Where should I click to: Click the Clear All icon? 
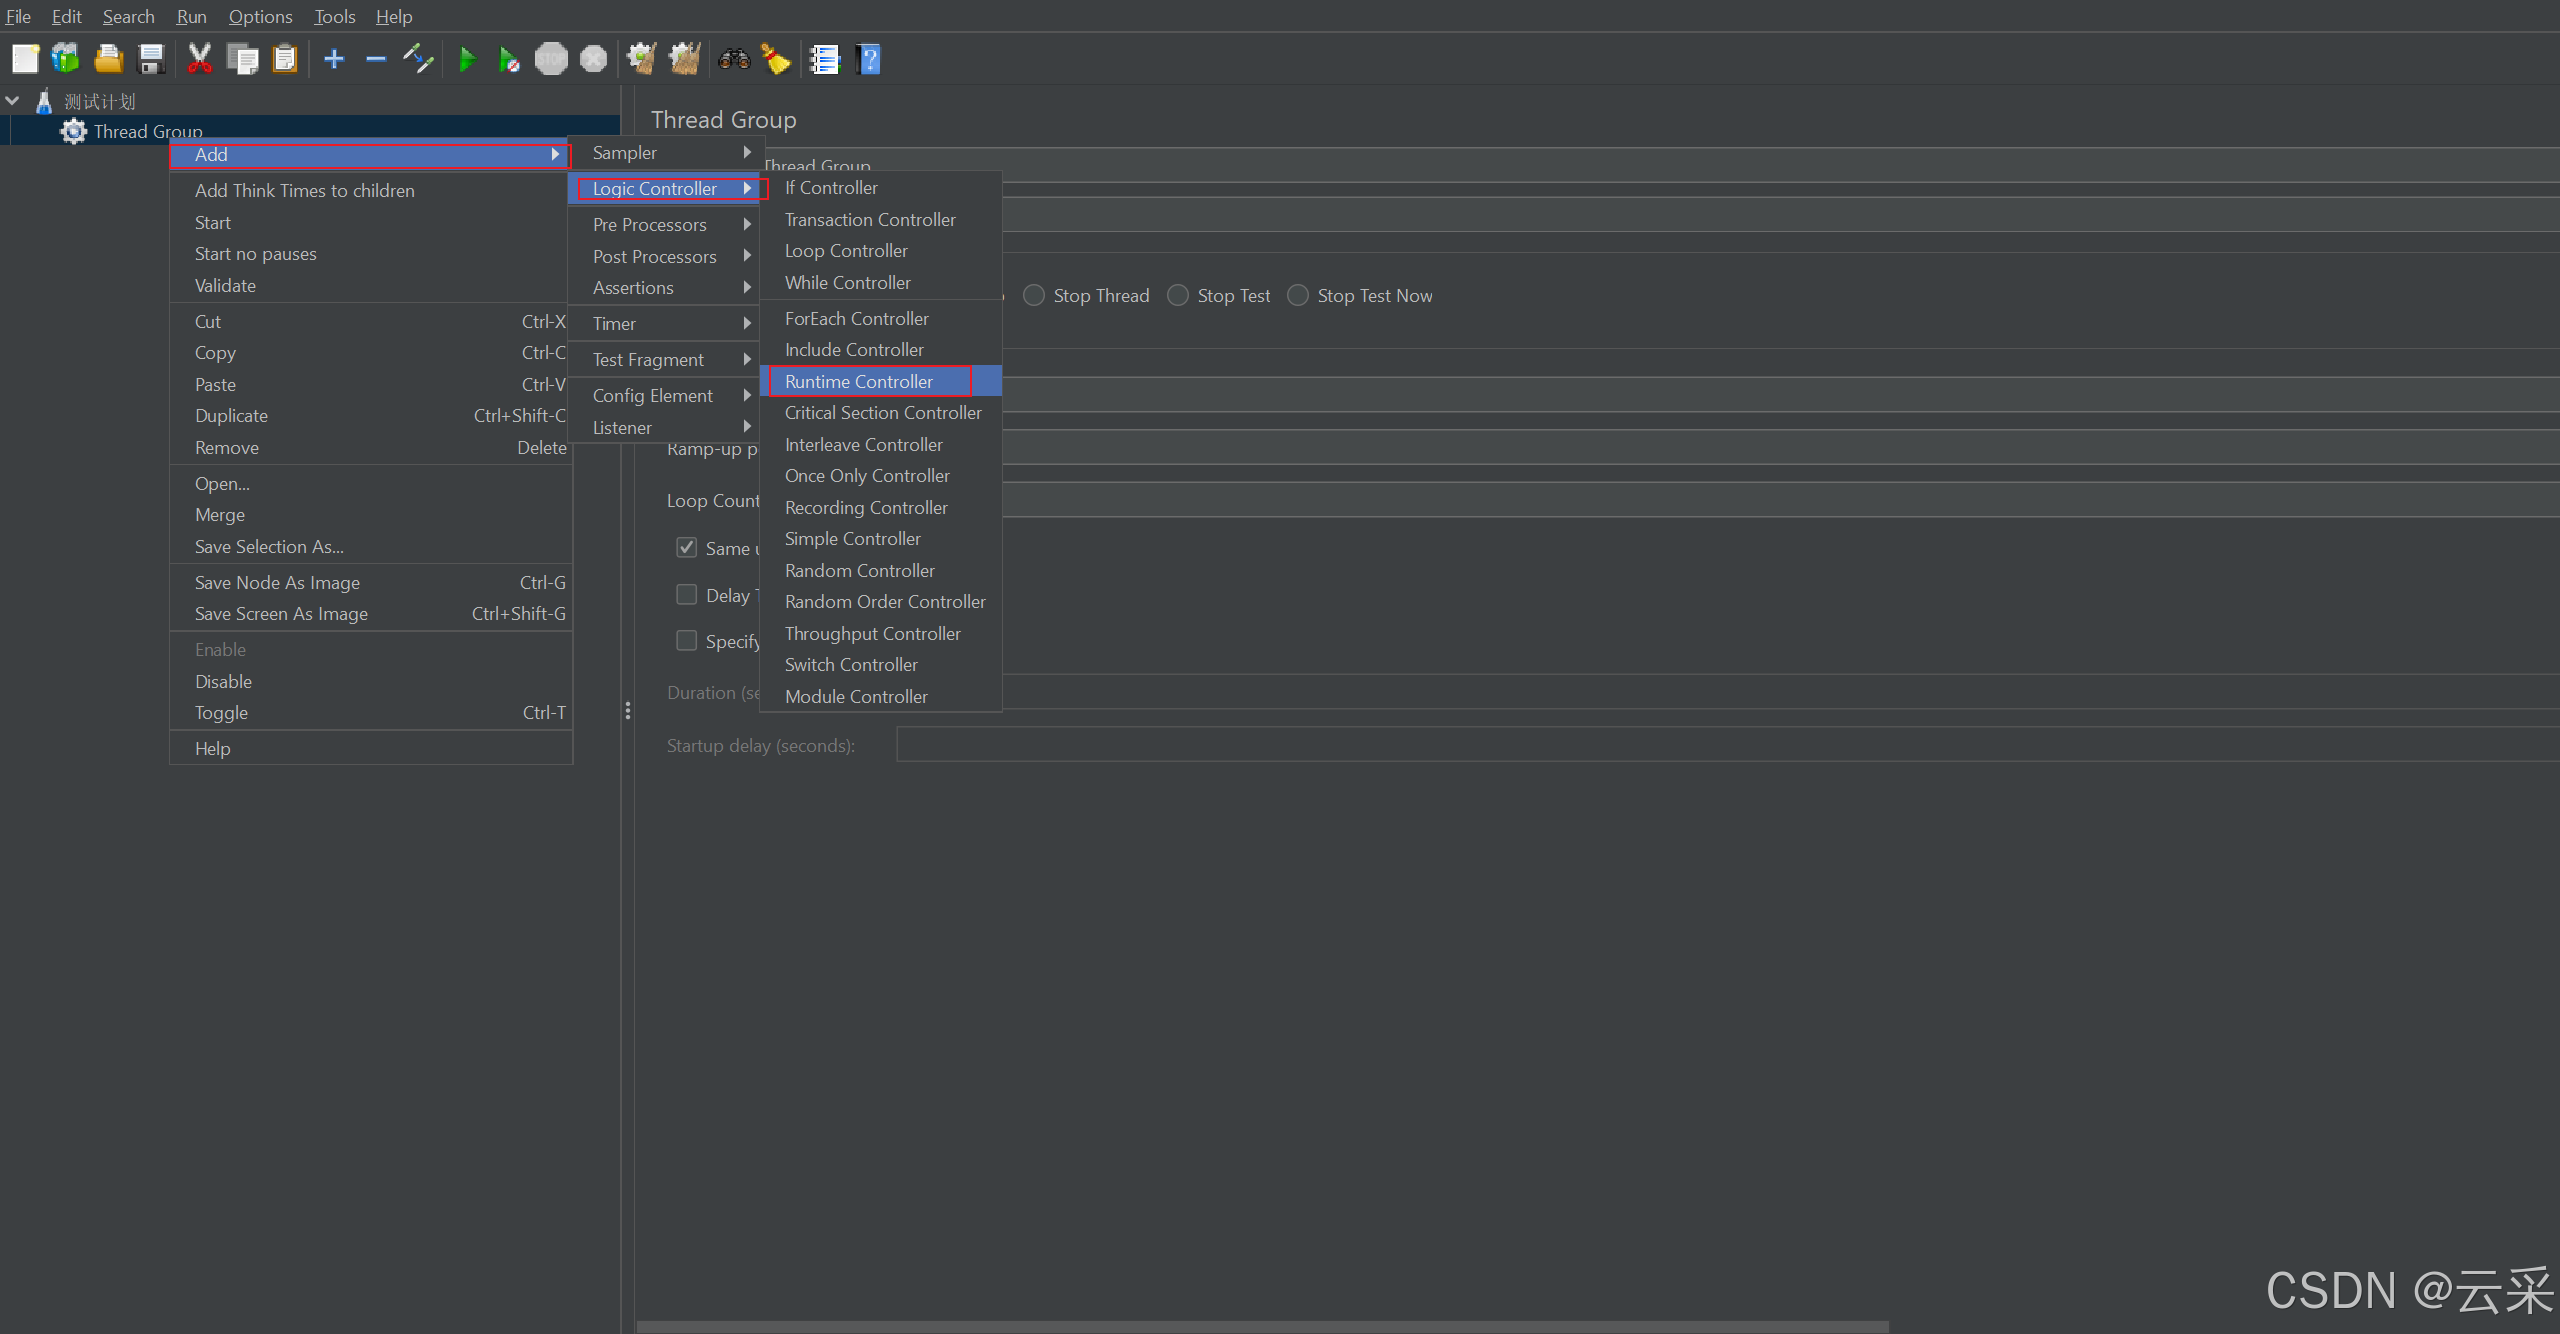685,59
